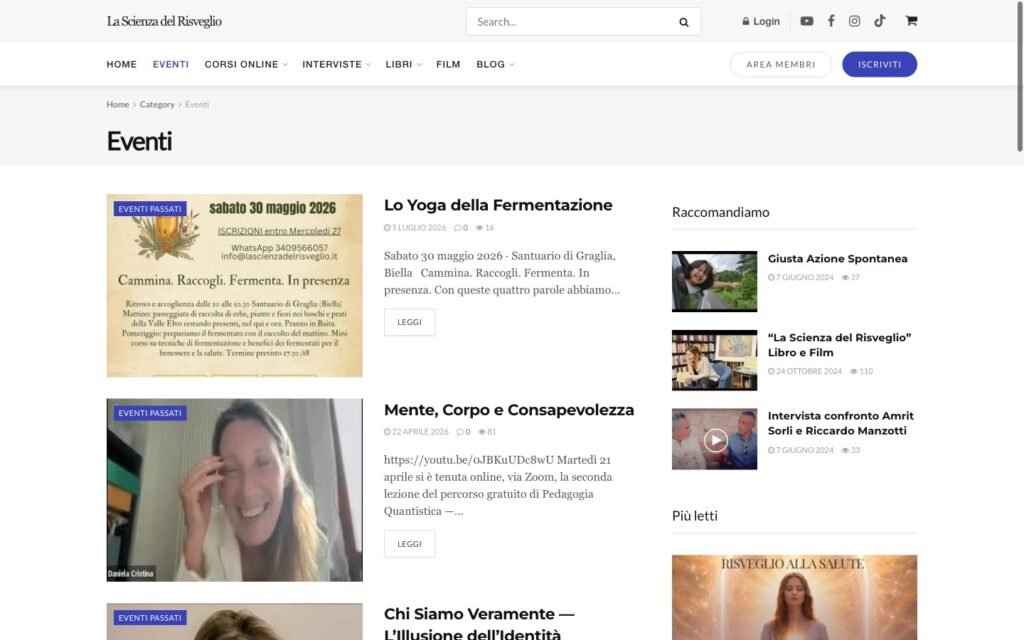Viewport: 1024px width, 640px height.
Task: Click Leggi for Lo Yoga della Fermentazione
Action: coord(409,322)
